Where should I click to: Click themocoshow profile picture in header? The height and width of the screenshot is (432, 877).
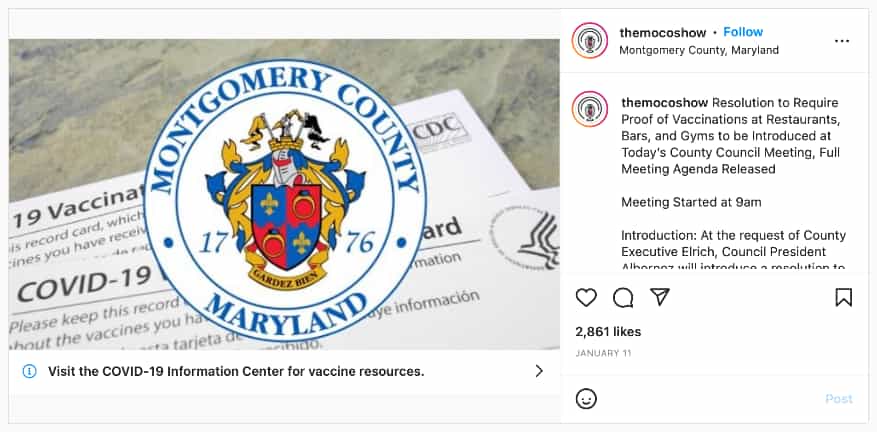[590, 40]
